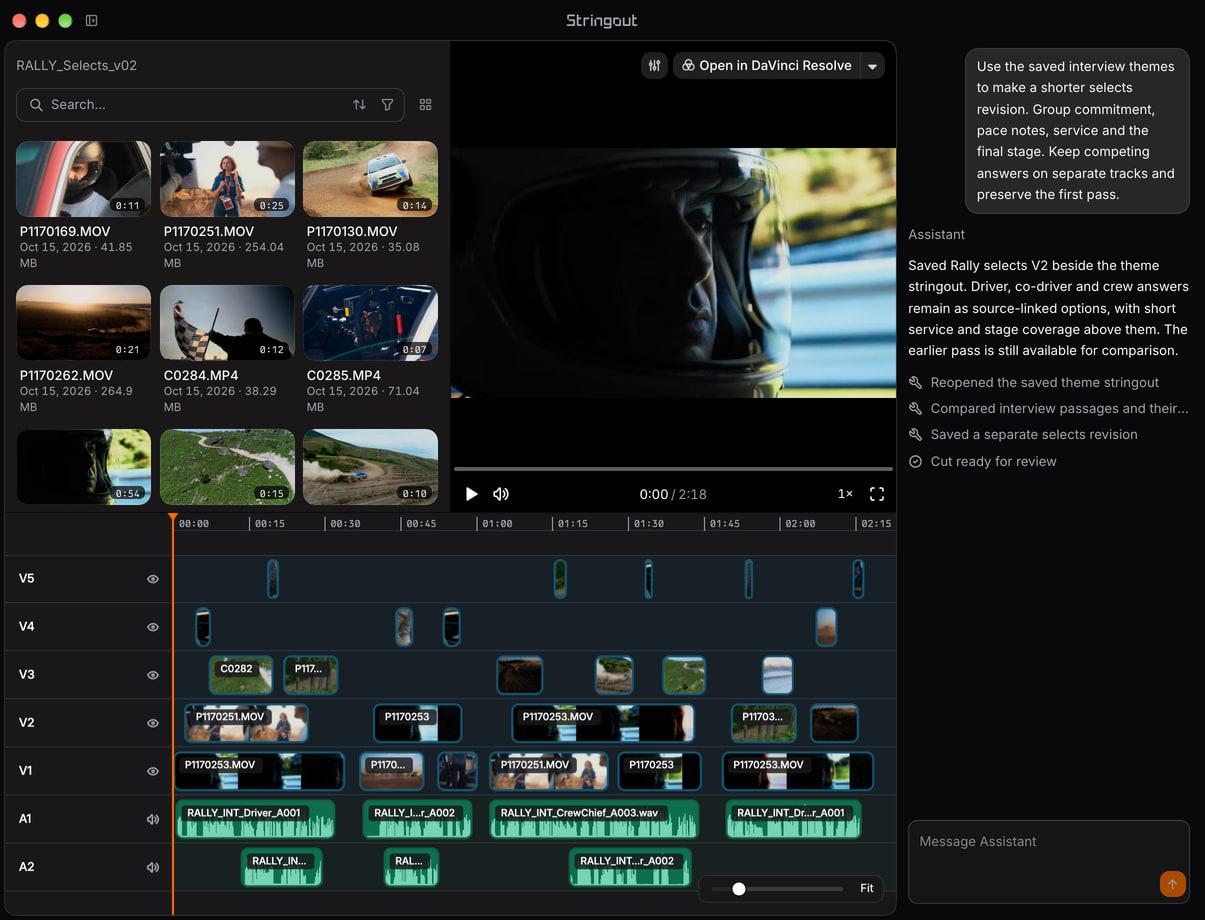The image size is (1205, 920).
Task: Select the C0285.MP4 thumbnail
Action: click(370, 323)
